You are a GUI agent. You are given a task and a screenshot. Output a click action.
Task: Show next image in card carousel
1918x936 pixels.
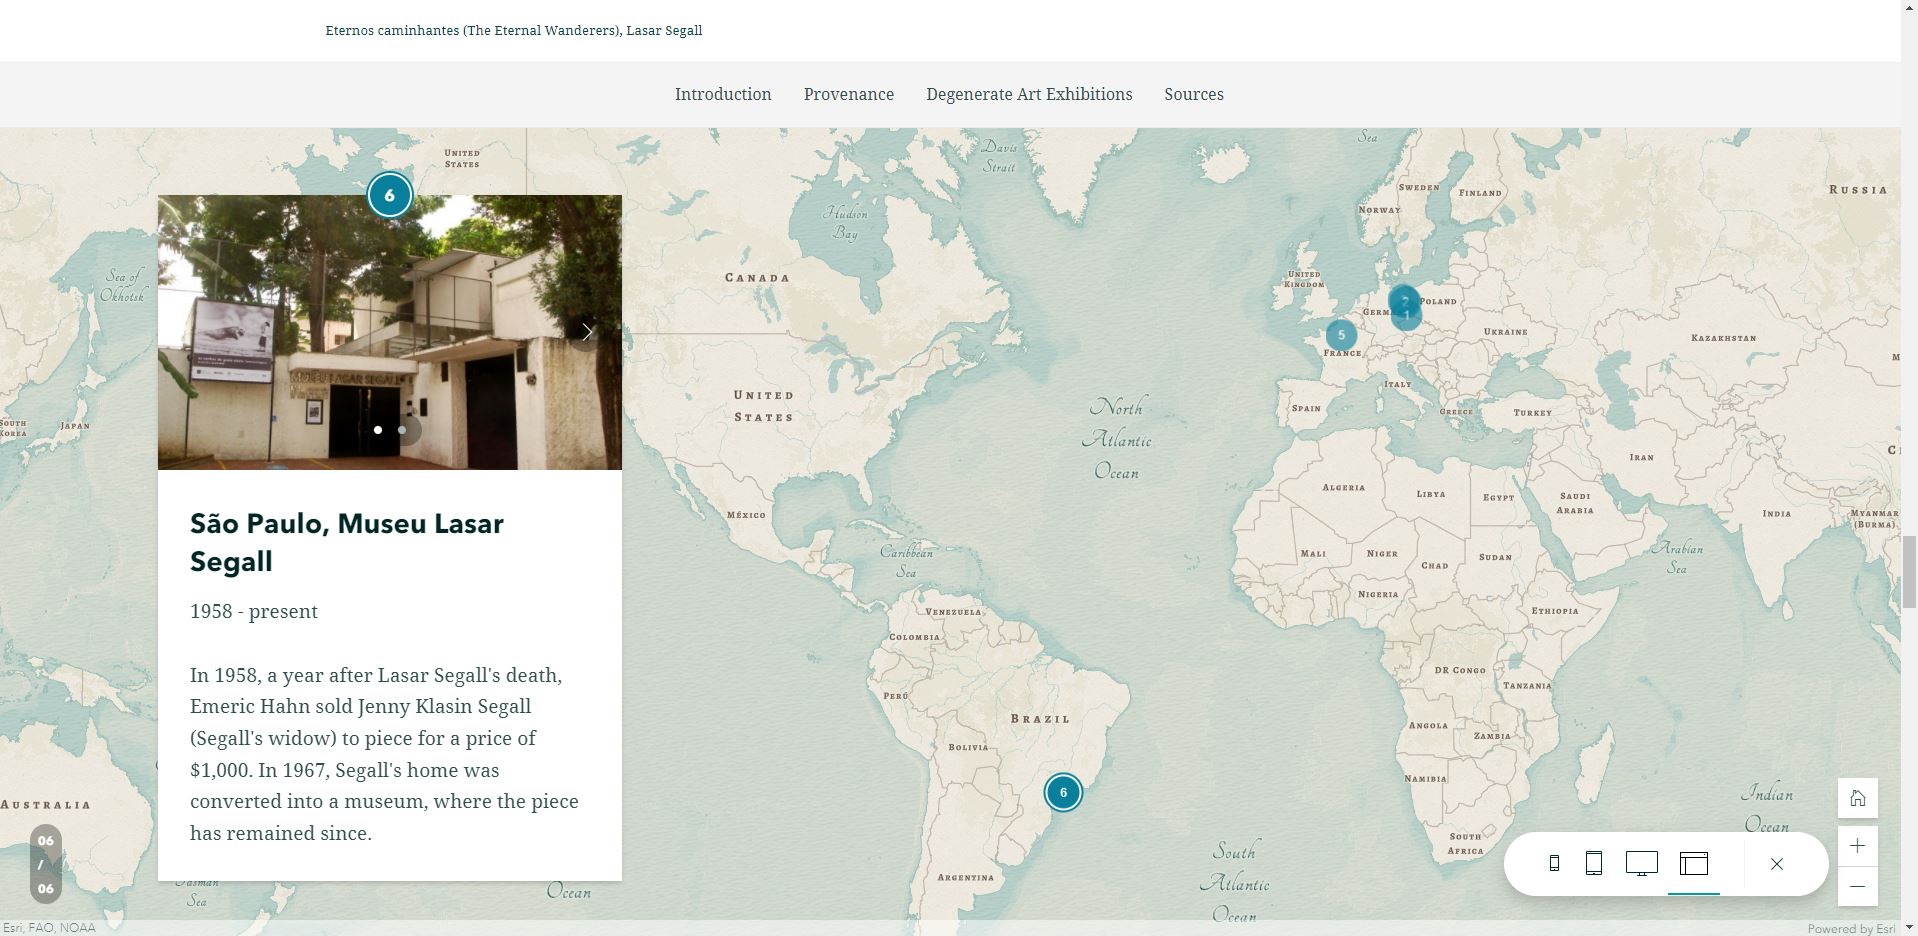point(587,332)
